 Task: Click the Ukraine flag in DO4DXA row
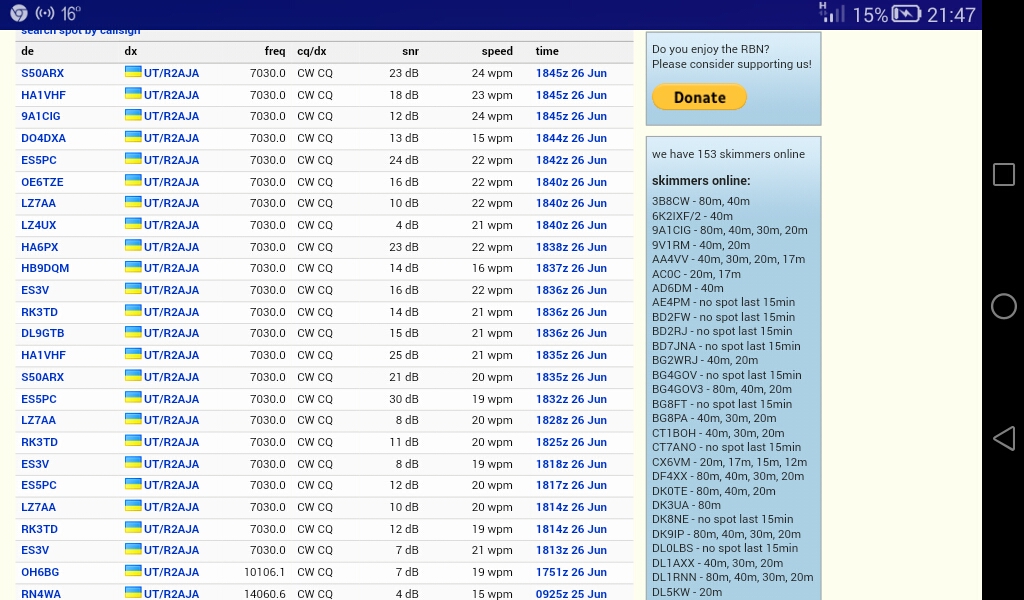(x=133, y=137)
